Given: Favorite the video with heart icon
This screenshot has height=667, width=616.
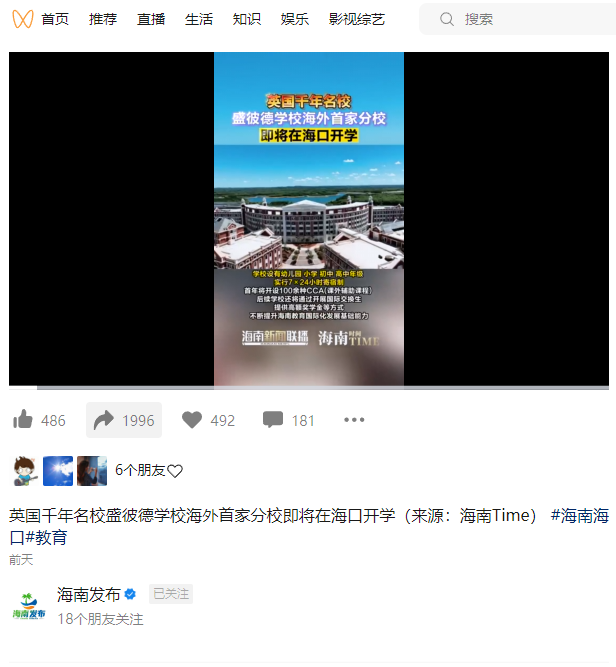Looking at the screenshot, I should tap(192, 420).
